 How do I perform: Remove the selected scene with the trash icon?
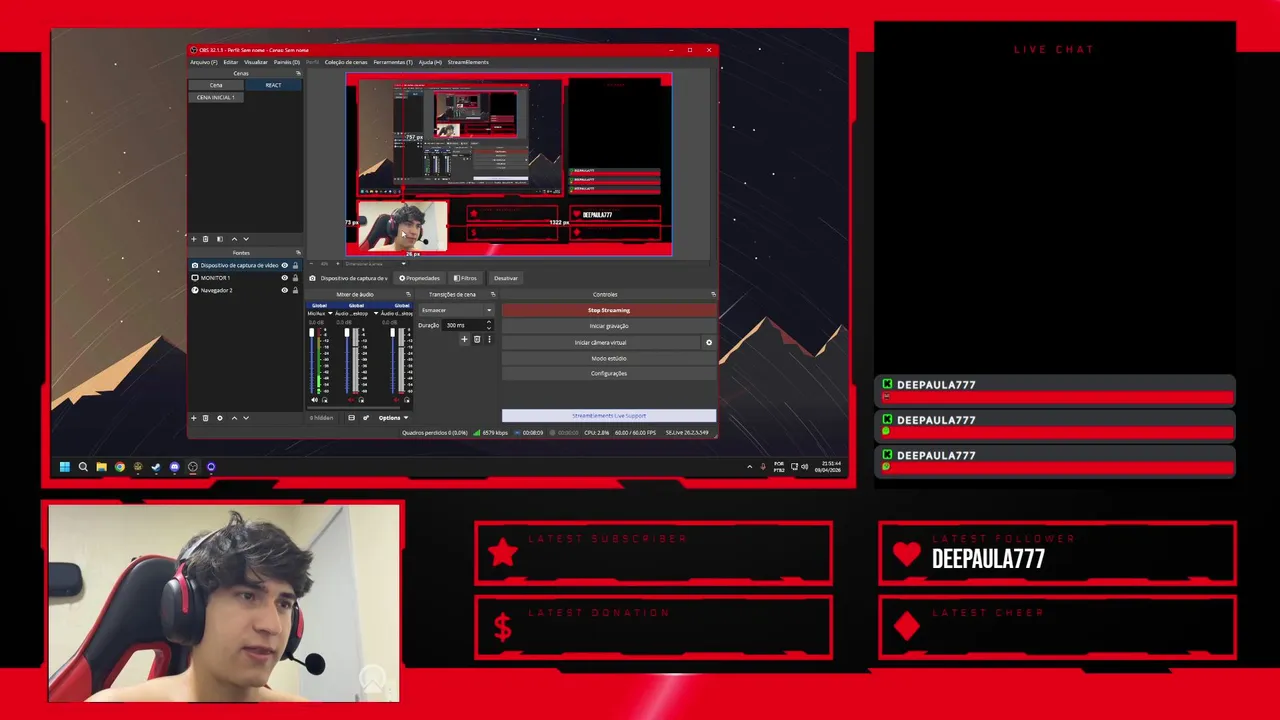tap(206, 239)
